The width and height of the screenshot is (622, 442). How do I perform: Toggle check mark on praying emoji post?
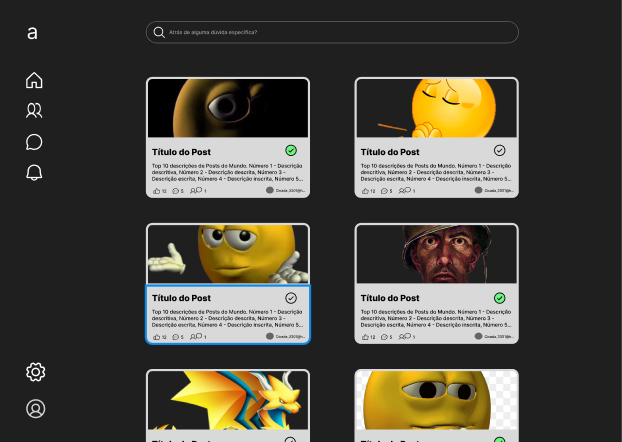(499, 150)
